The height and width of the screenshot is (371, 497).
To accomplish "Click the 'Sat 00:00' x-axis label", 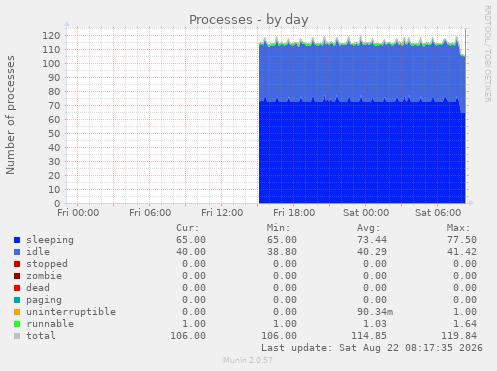I will (x=366, y=213).
